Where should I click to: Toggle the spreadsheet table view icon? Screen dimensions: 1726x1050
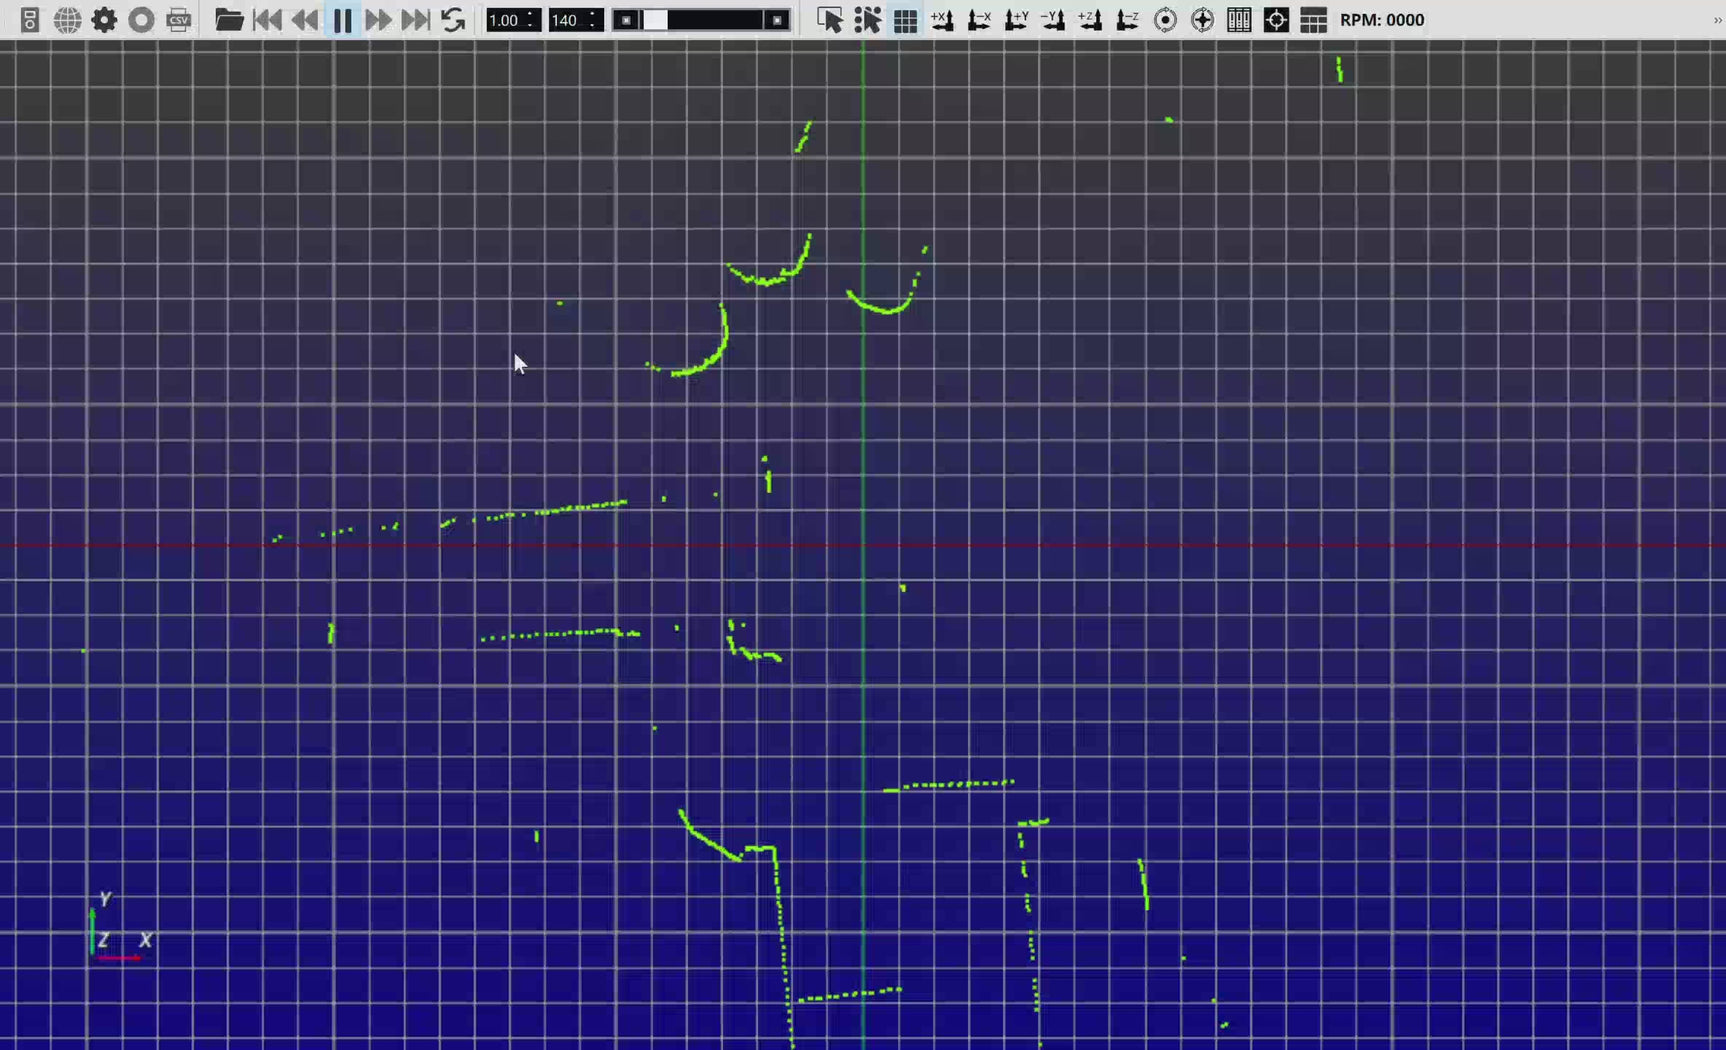[x=1313, y=20]
